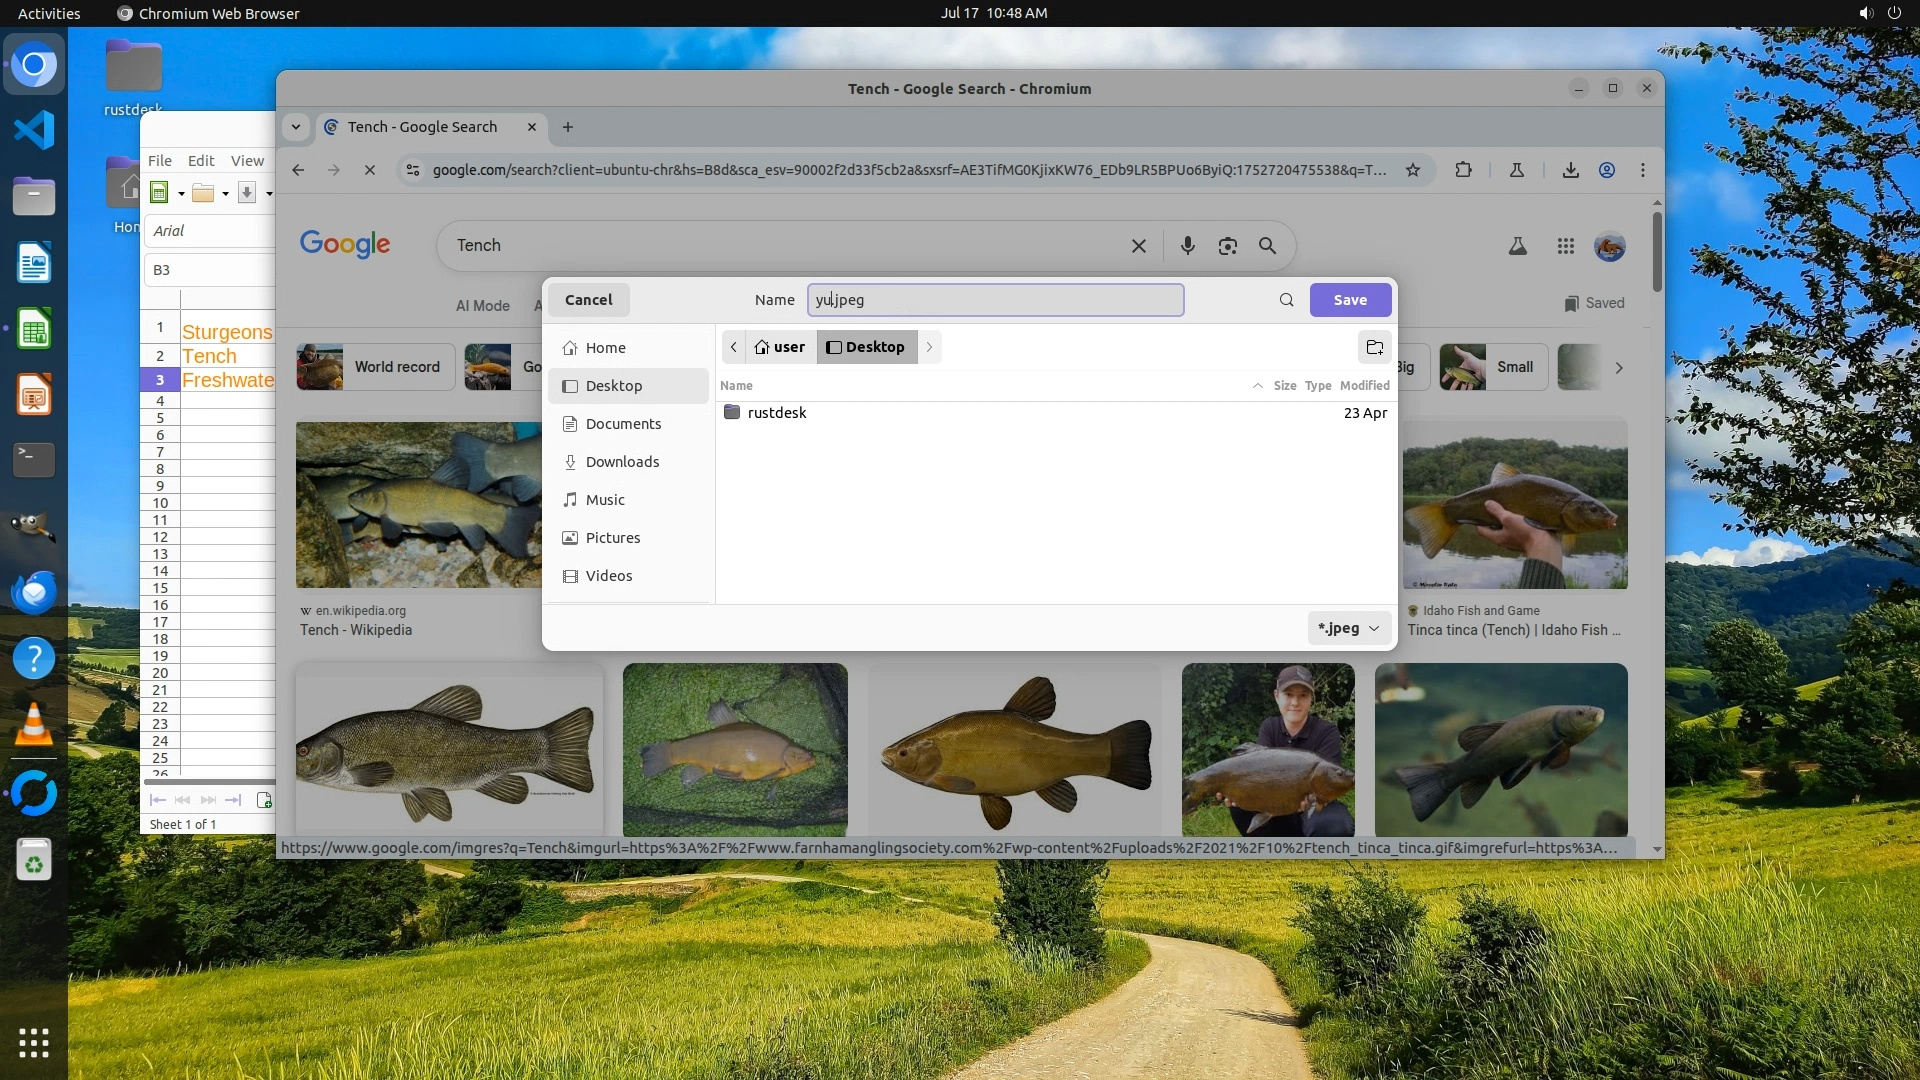Expand the tab search dropdown arrow

pyautogui.click(x=295, y=127)
